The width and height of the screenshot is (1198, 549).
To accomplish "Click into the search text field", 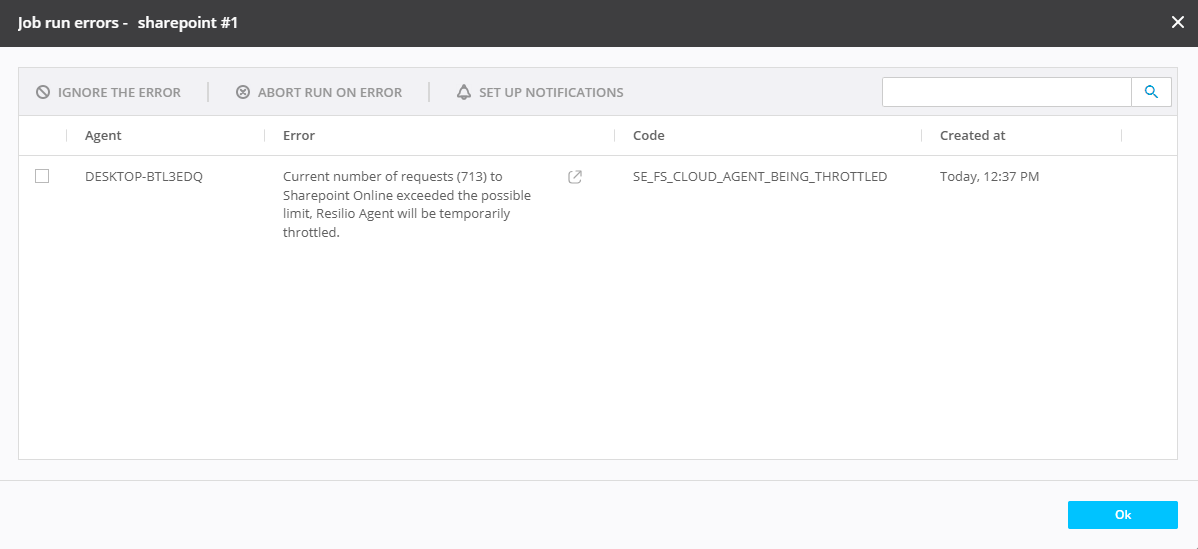I will pyautogui.click(x=1006, y=92).
